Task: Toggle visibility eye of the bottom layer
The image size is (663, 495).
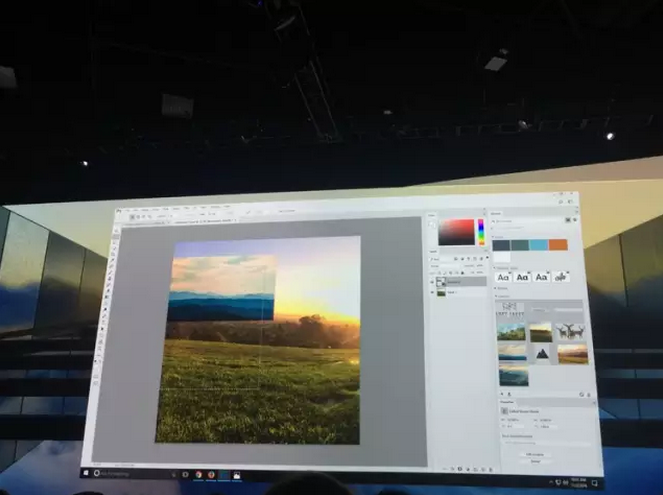Action: (x=434, y=293)
